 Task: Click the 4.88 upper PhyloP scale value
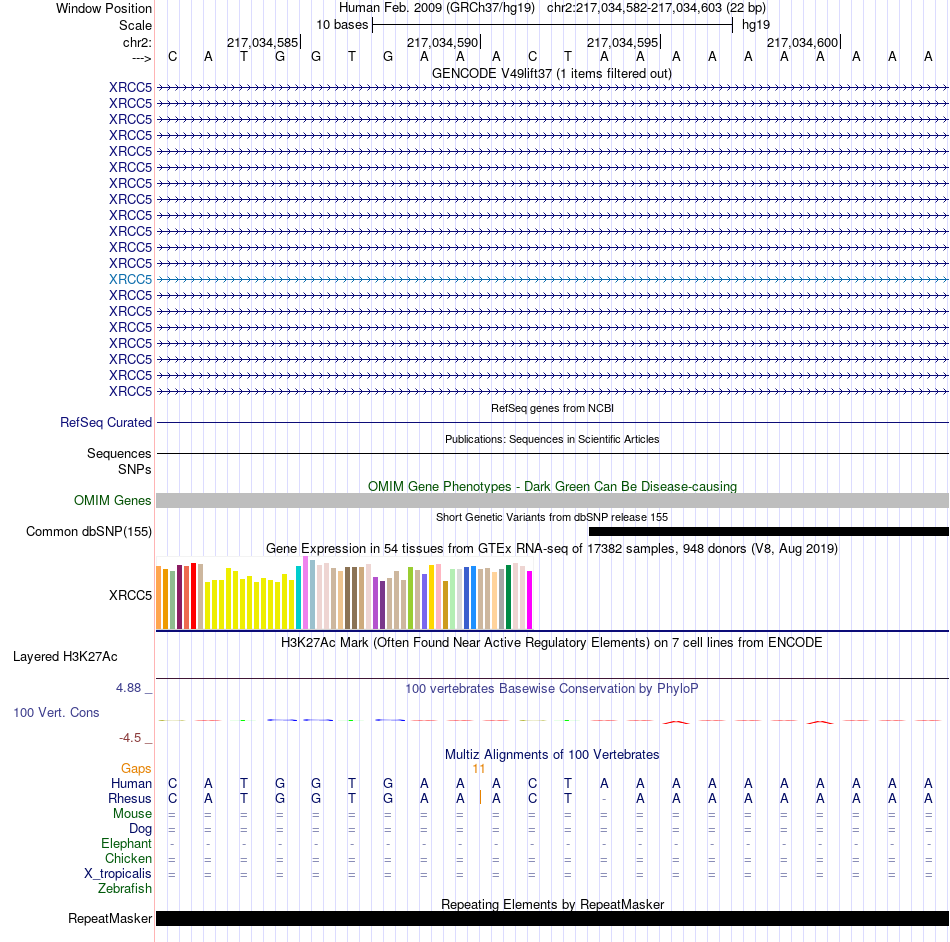point(128,688)
